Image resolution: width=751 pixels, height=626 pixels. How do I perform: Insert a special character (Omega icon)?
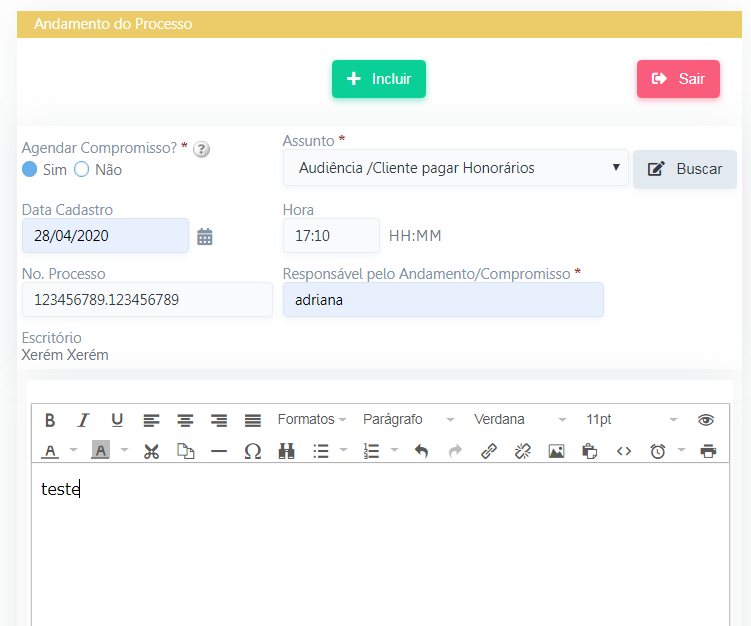253,451
